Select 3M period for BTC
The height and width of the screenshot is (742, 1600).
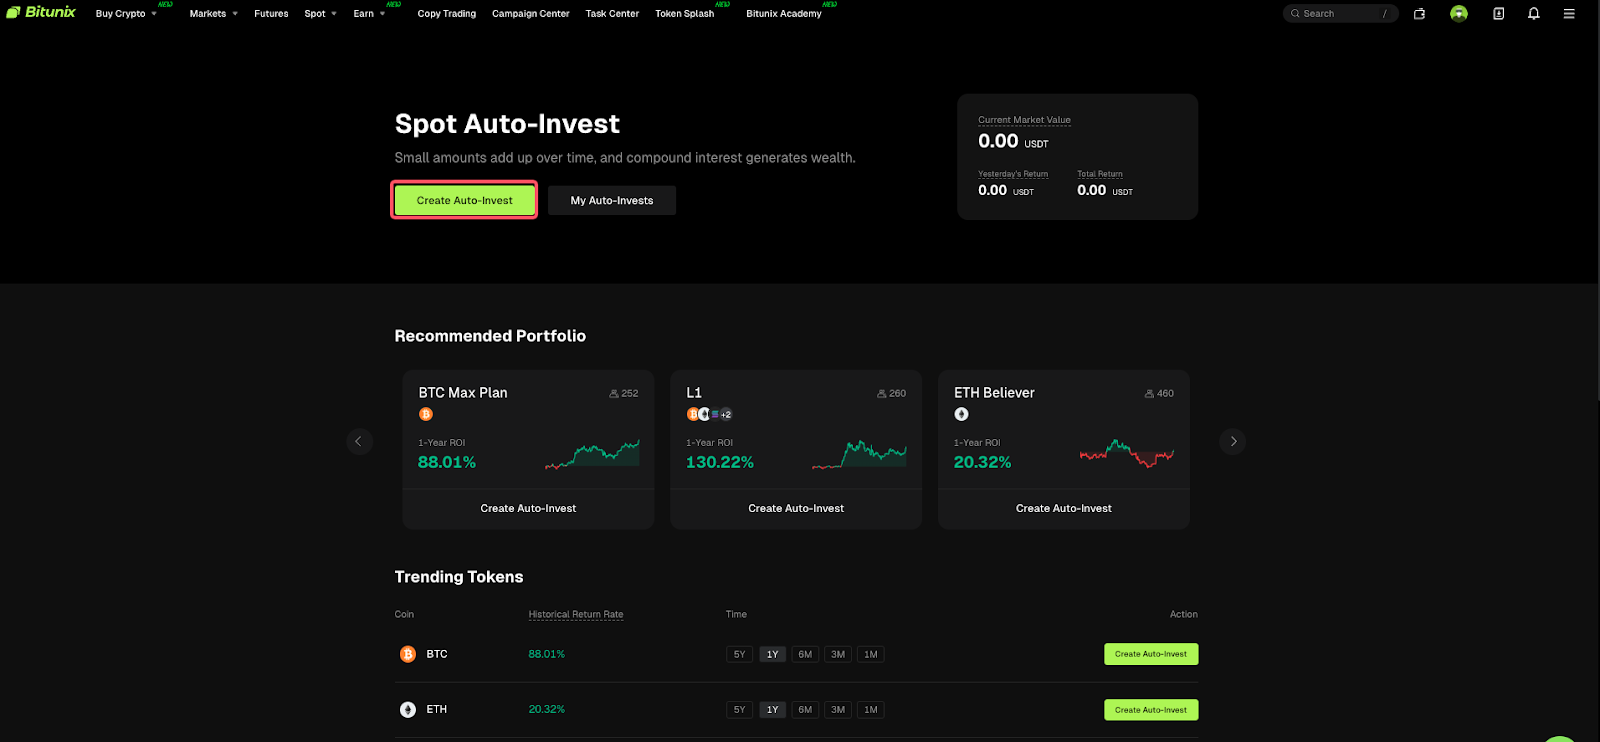coord(838,654)
